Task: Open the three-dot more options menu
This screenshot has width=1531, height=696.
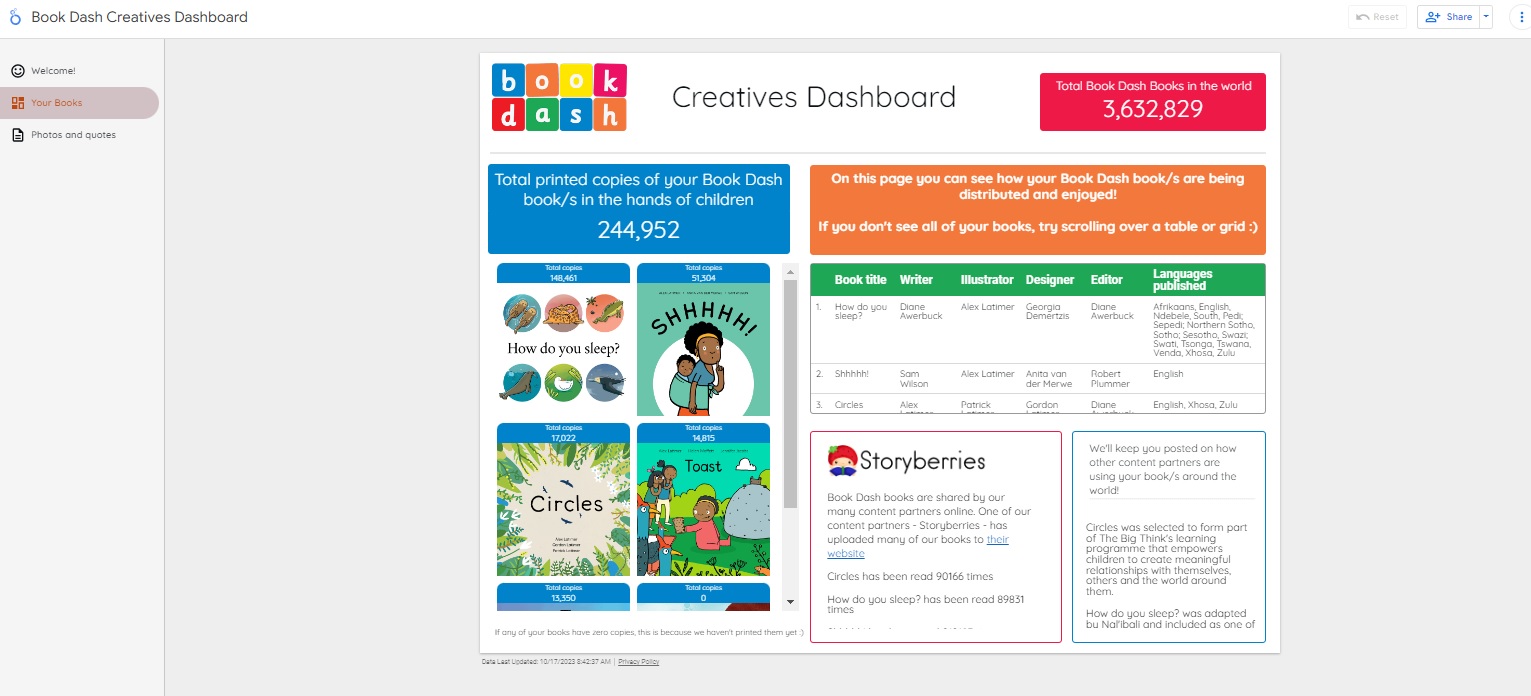Action: click(1521, 17)
